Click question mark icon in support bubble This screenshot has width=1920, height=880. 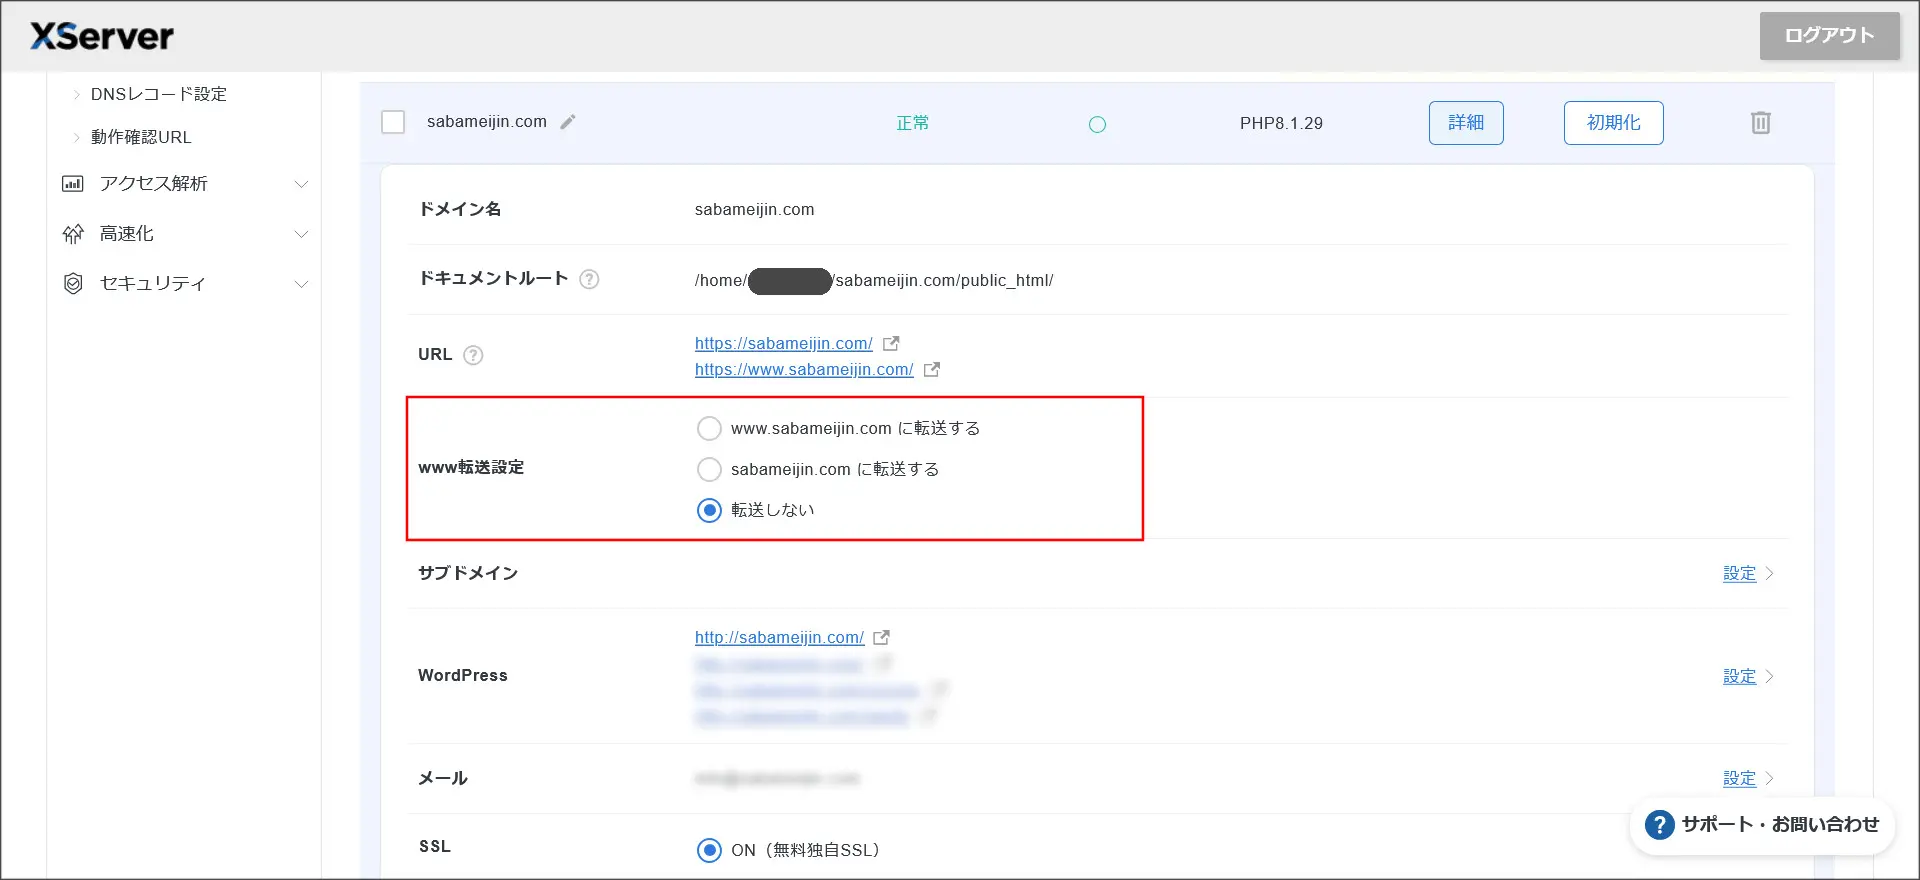point(1659,825)
